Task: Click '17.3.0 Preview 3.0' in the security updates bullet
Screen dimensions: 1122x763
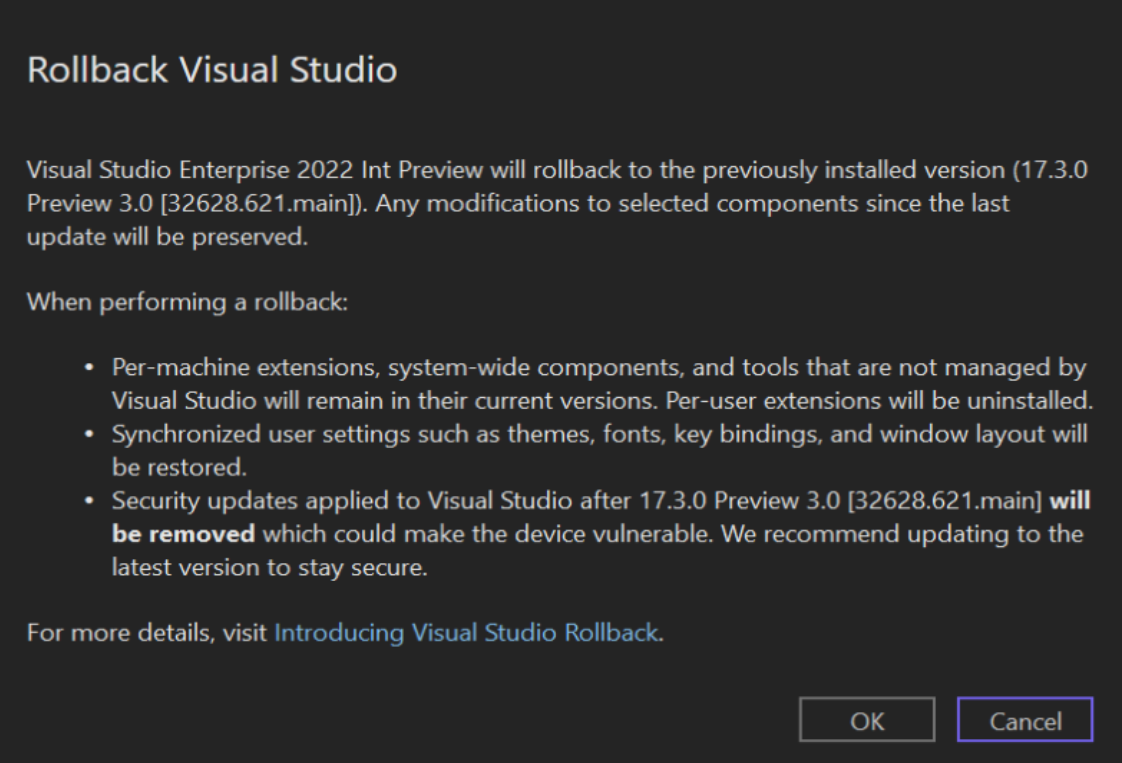Action: [739, 500]
